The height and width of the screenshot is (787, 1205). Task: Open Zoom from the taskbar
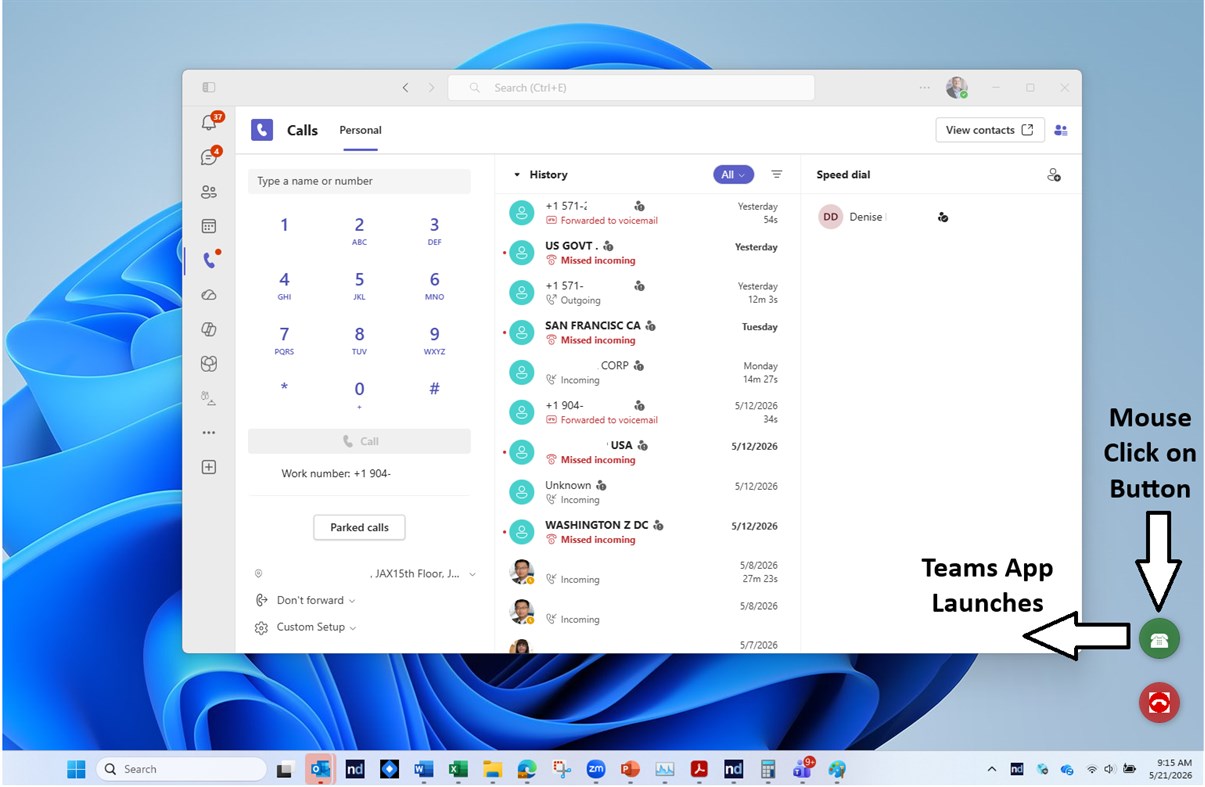tap(596, 769)
